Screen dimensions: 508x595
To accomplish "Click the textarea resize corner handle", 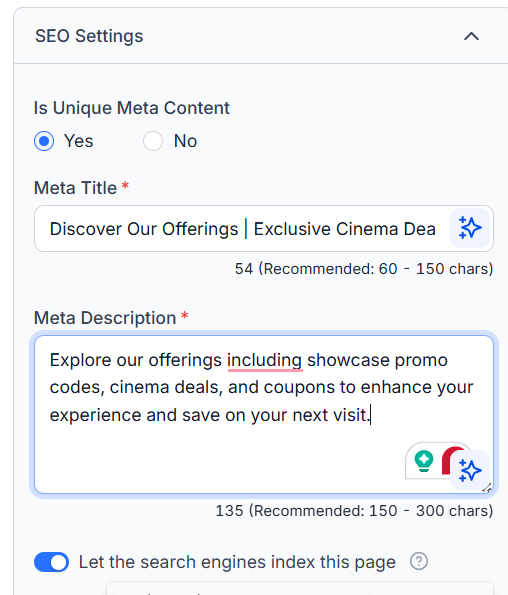I will click(487, 488).
